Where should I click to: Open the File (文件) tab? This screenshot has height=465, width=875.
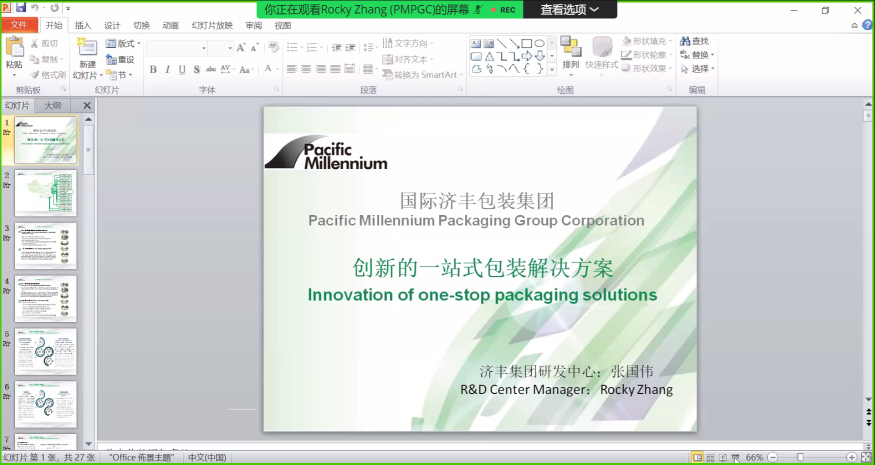pos(19,25)
